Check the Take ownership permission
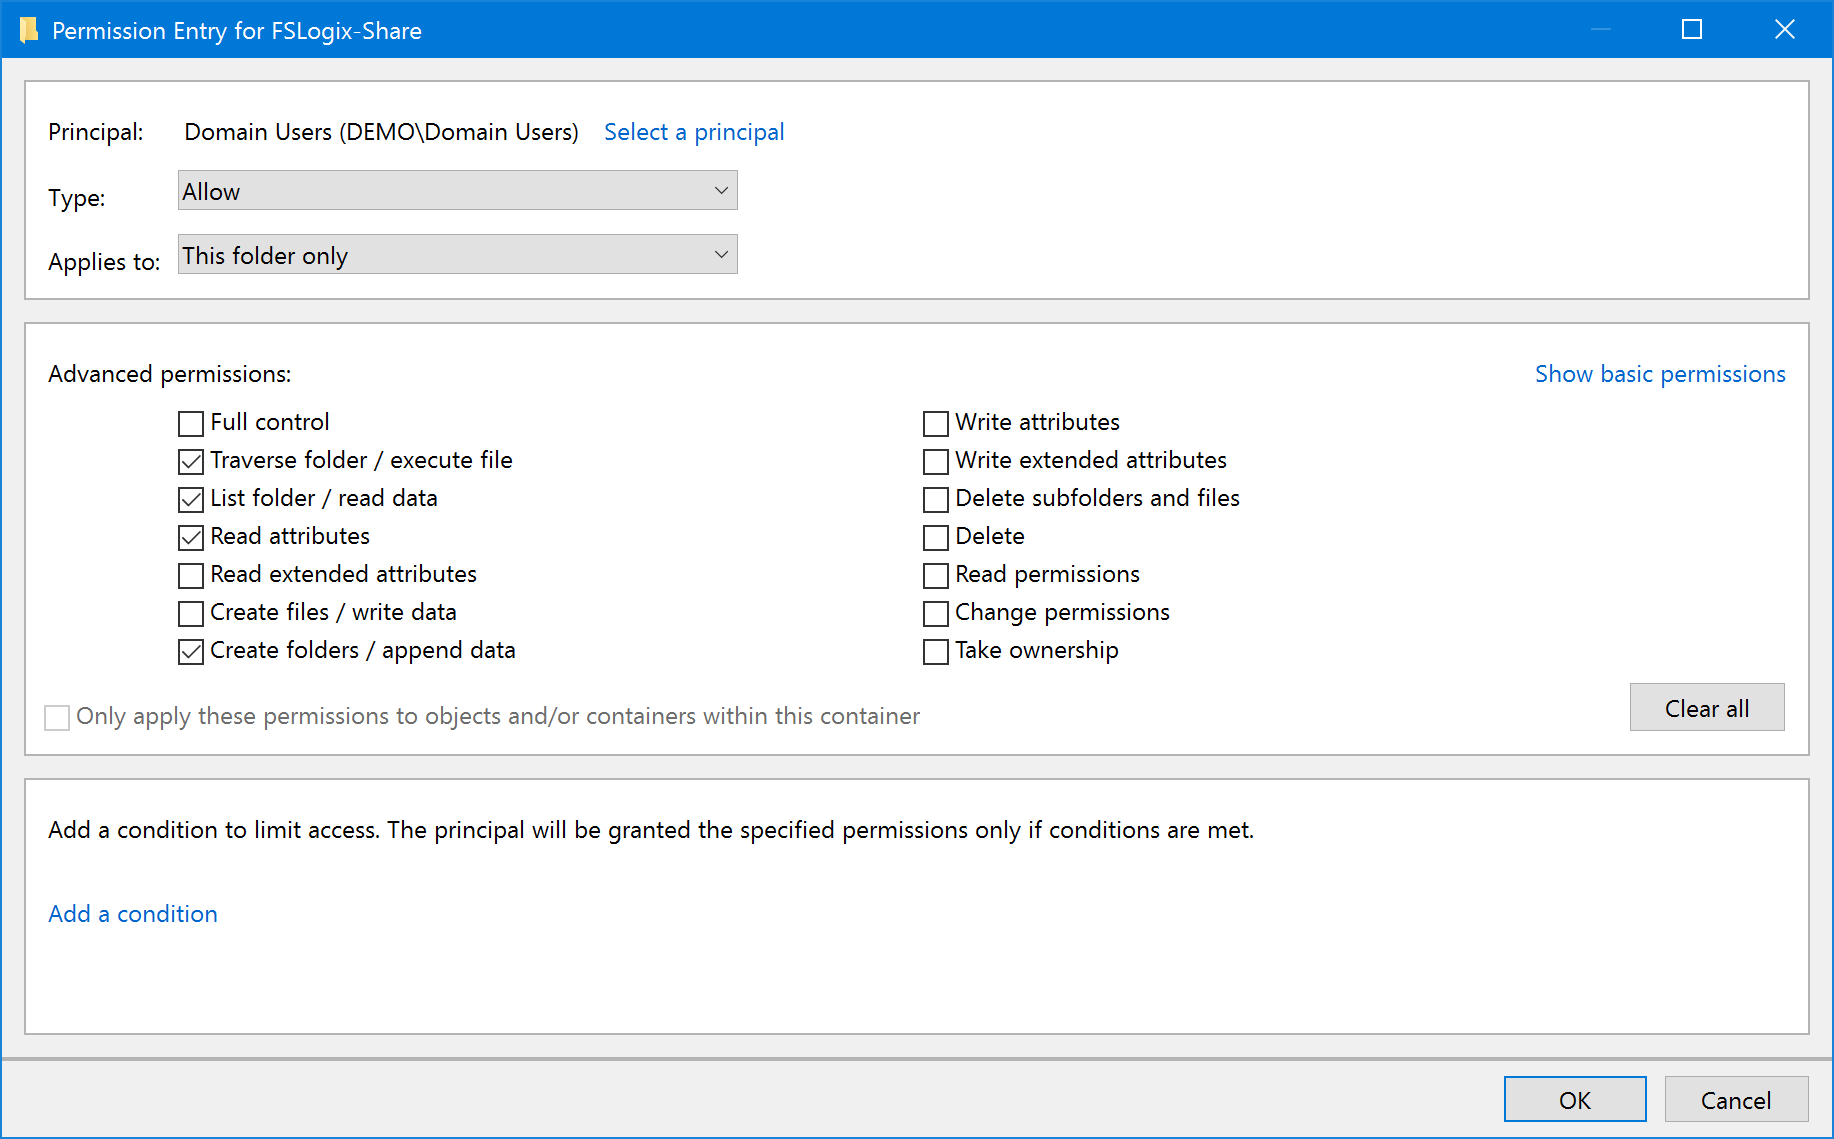 pos(935,651)
